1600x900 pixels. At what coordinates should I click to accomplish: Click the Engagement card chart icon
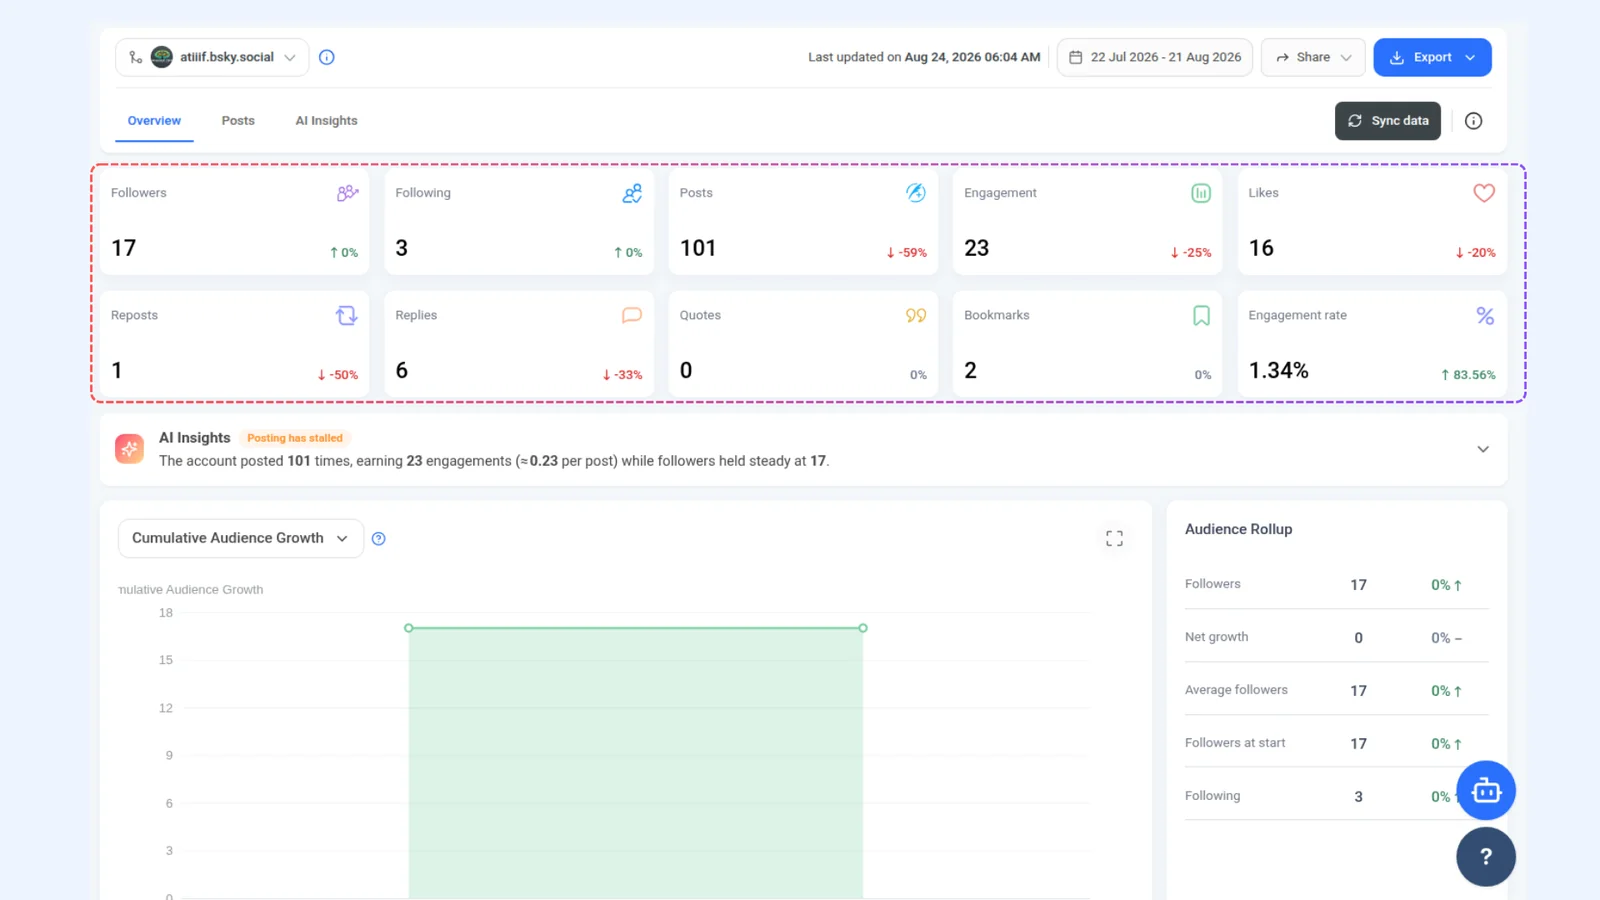[x=1201, y=193]
